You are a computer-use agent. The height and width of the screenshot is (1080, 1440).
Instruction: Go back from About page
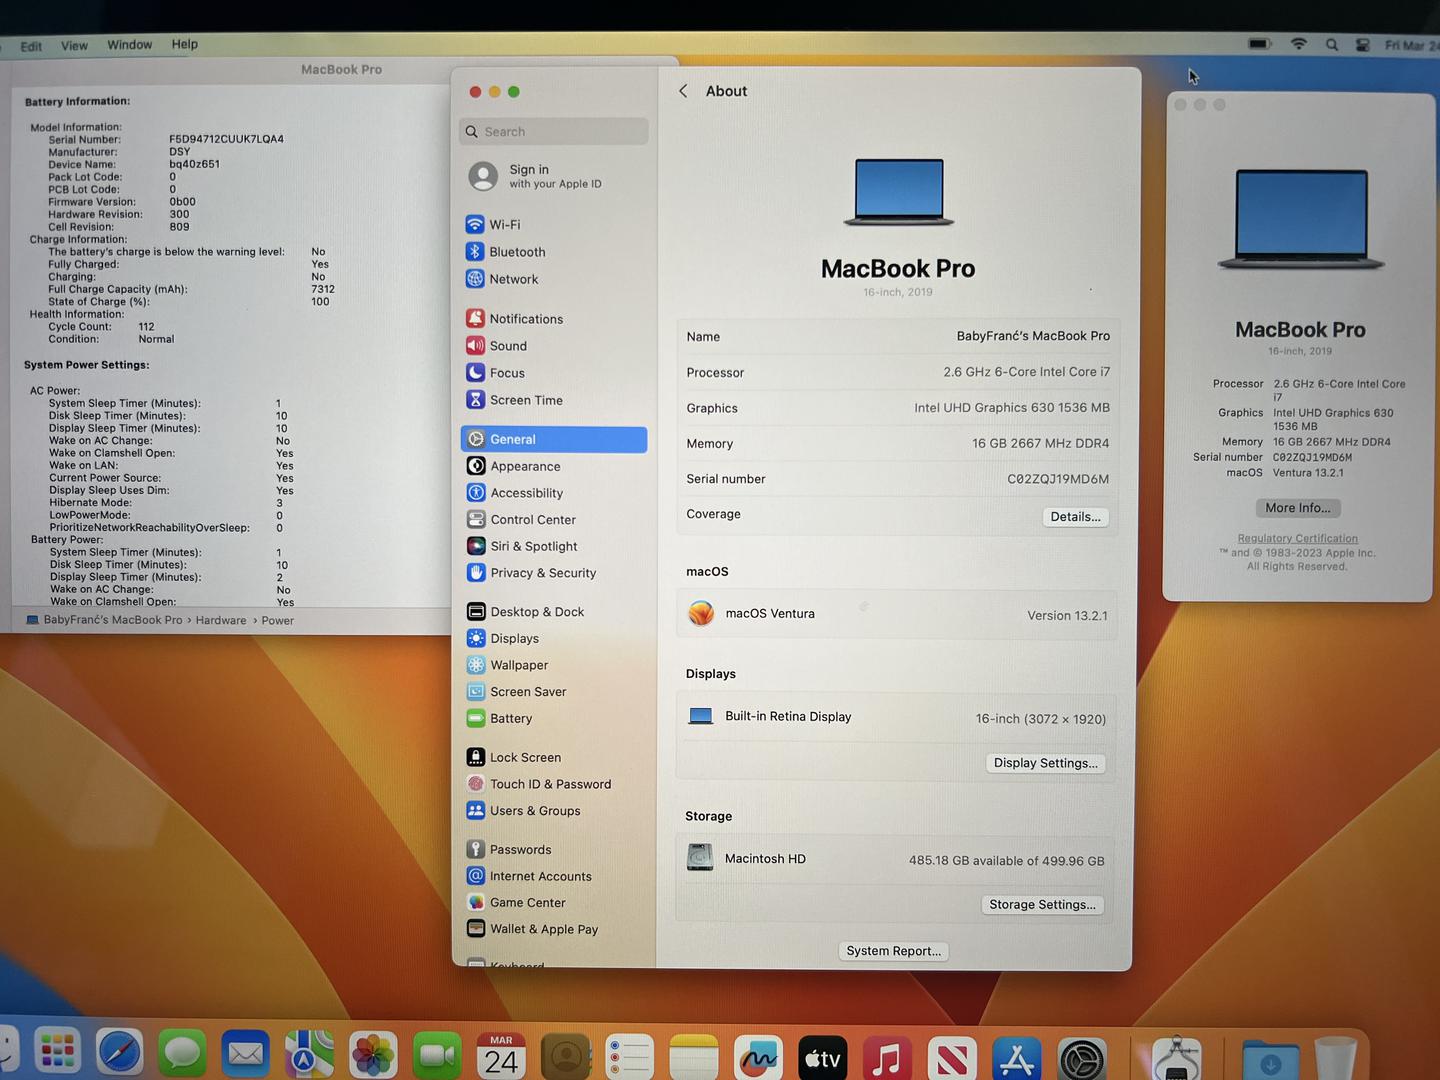click(683, 91)
